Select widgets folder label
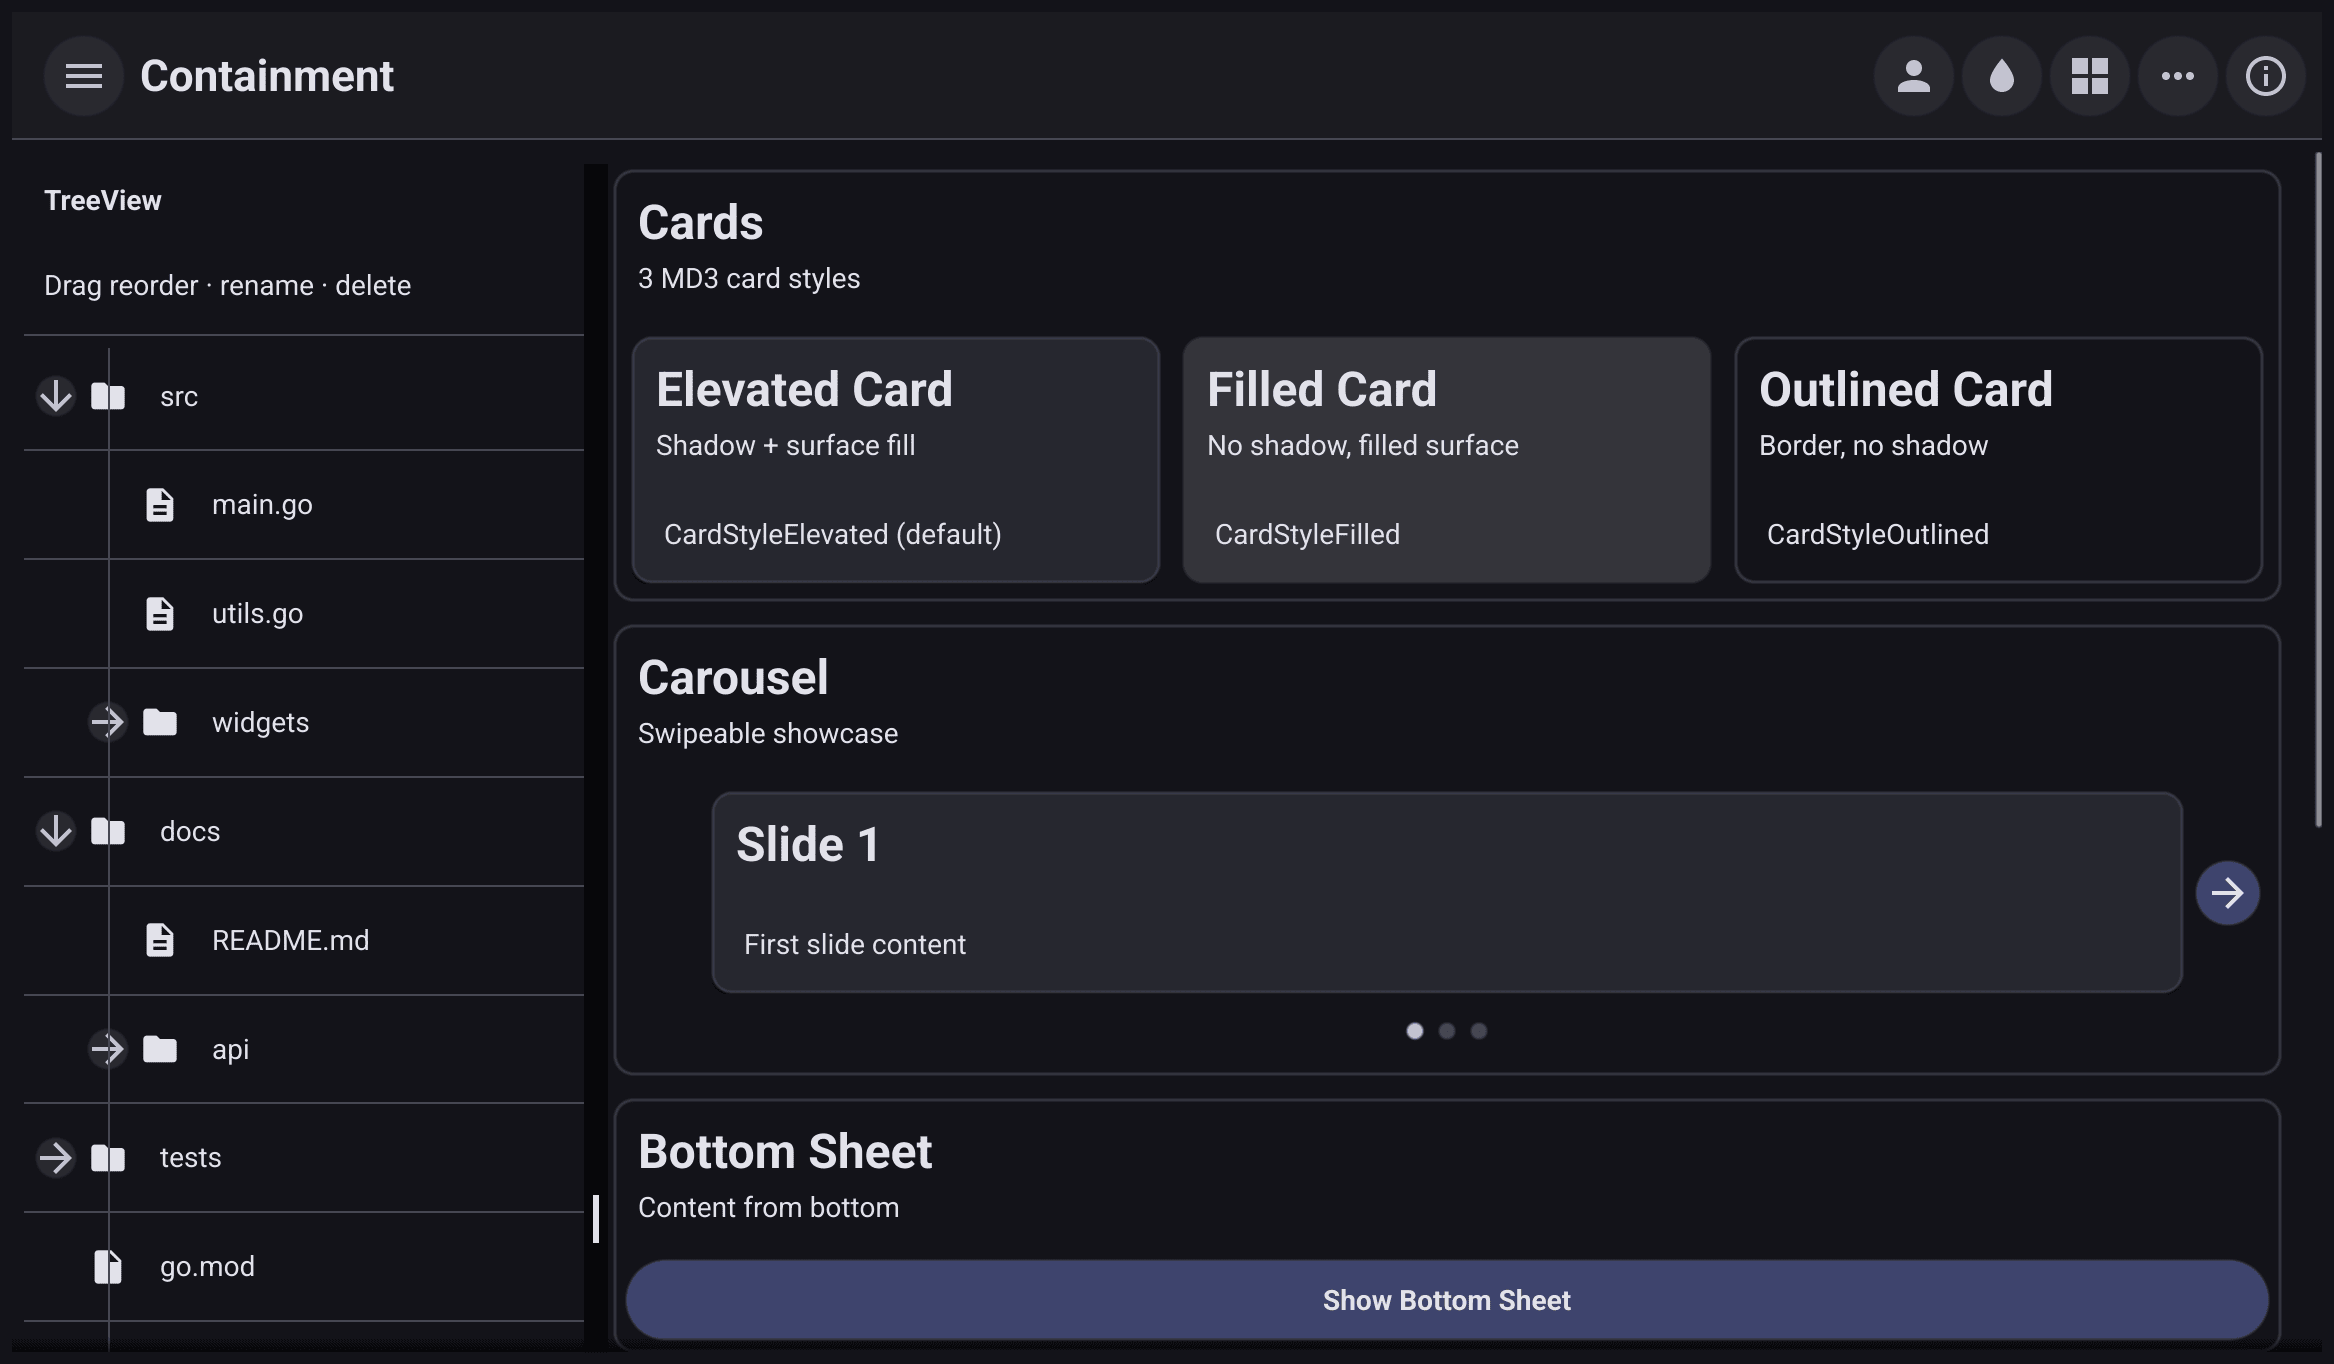 260,722
